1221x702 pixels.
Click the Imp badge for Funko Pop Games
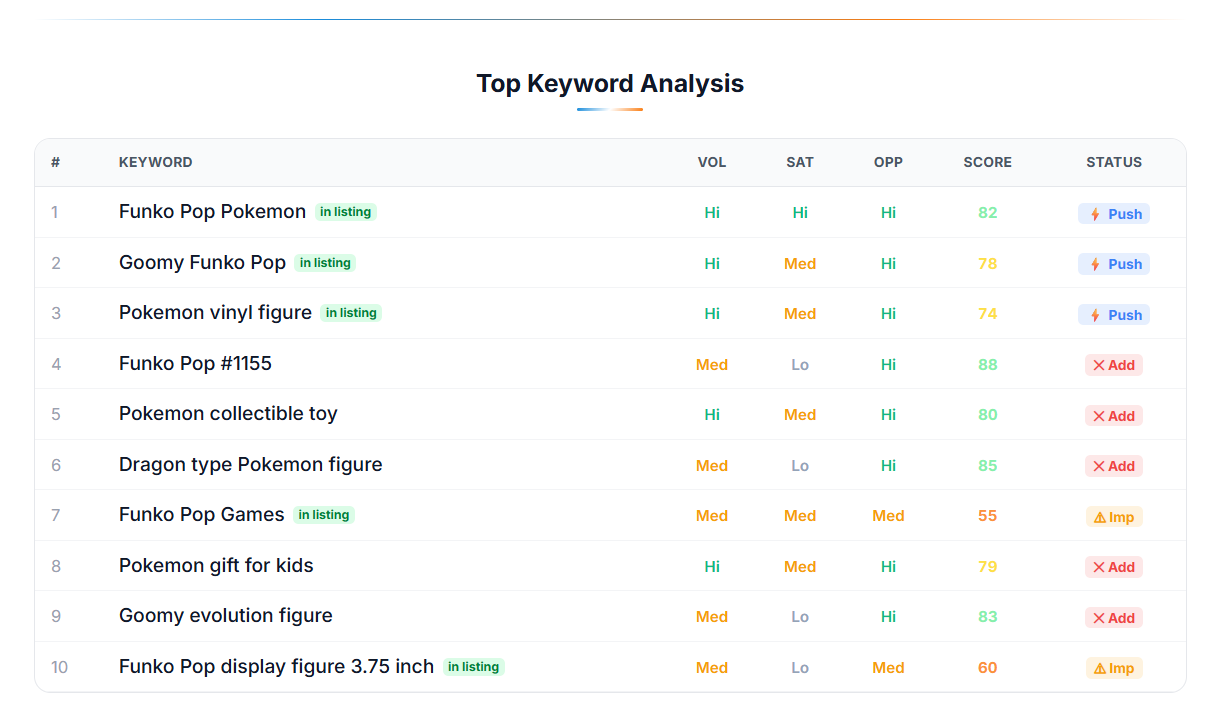point(1113,516)
